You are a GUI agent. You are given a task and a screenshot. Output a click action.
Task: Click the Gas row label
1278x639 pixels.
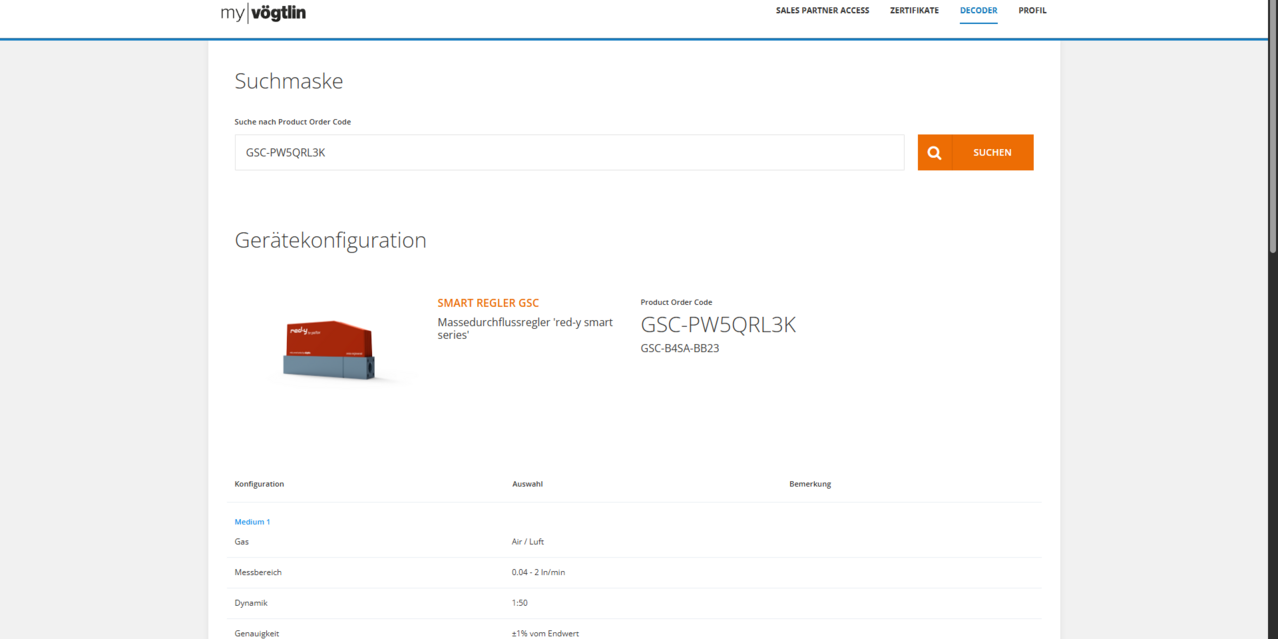click(x=242, y=542)
